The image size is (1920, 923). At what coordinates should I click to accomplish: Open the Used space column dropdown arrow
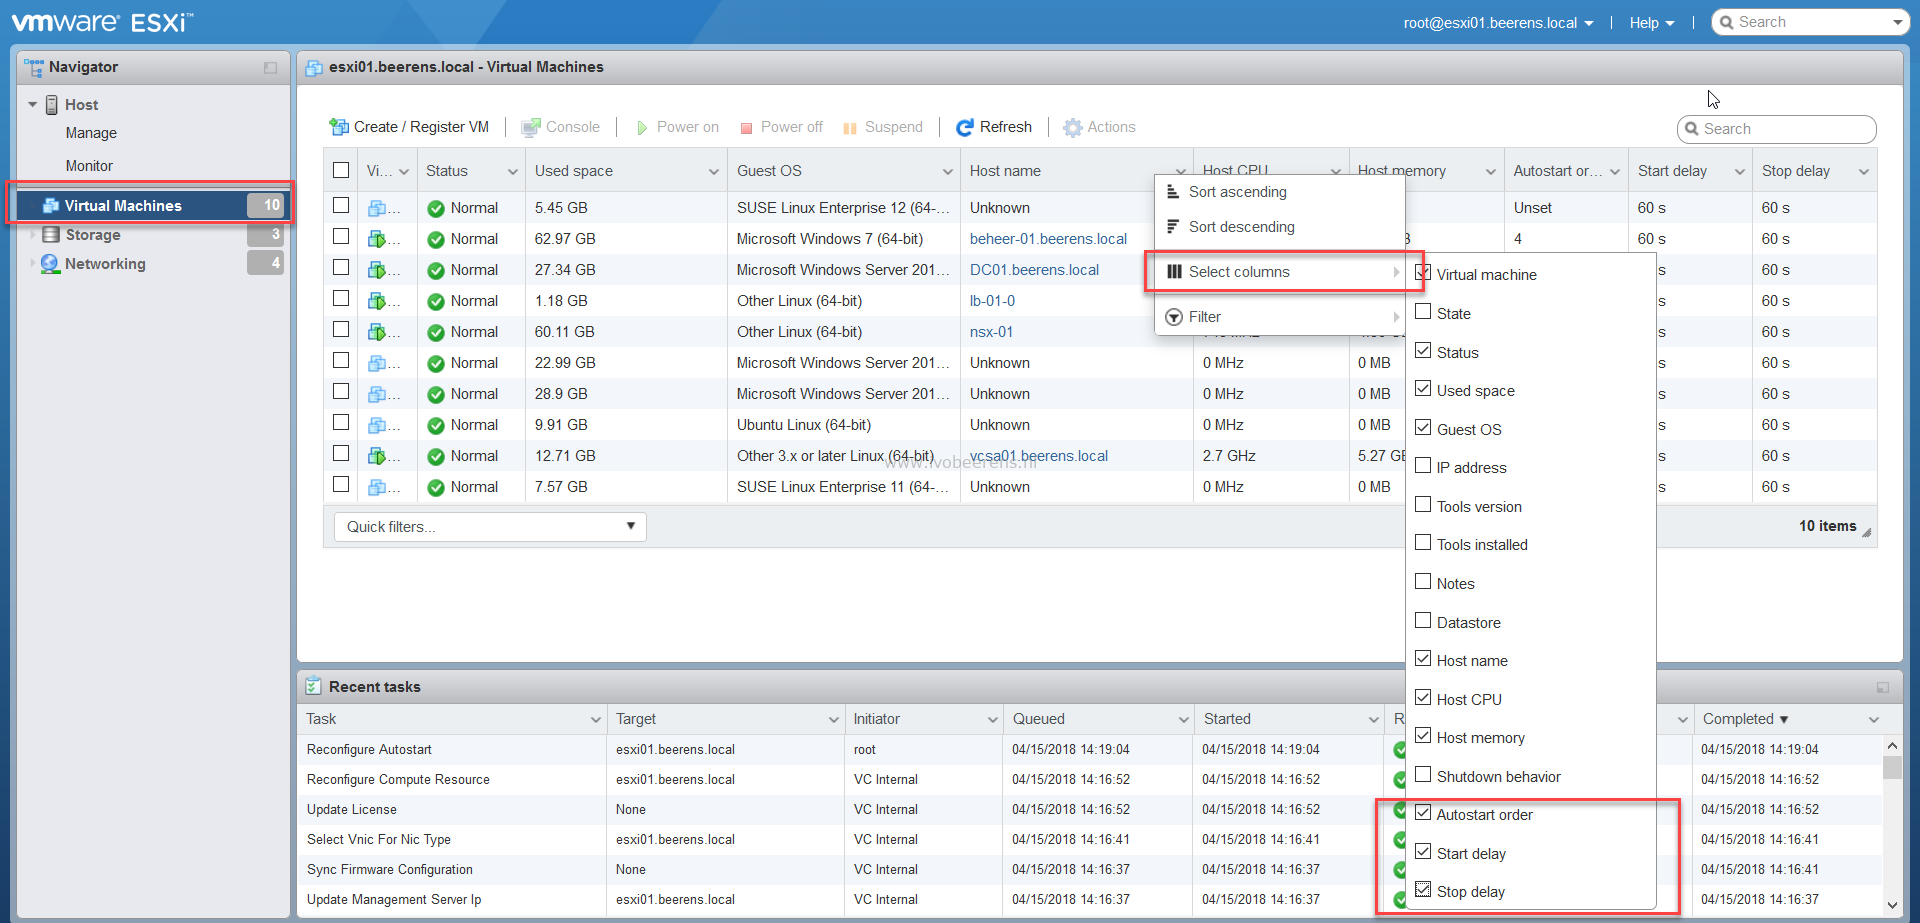tap(714, 172)
